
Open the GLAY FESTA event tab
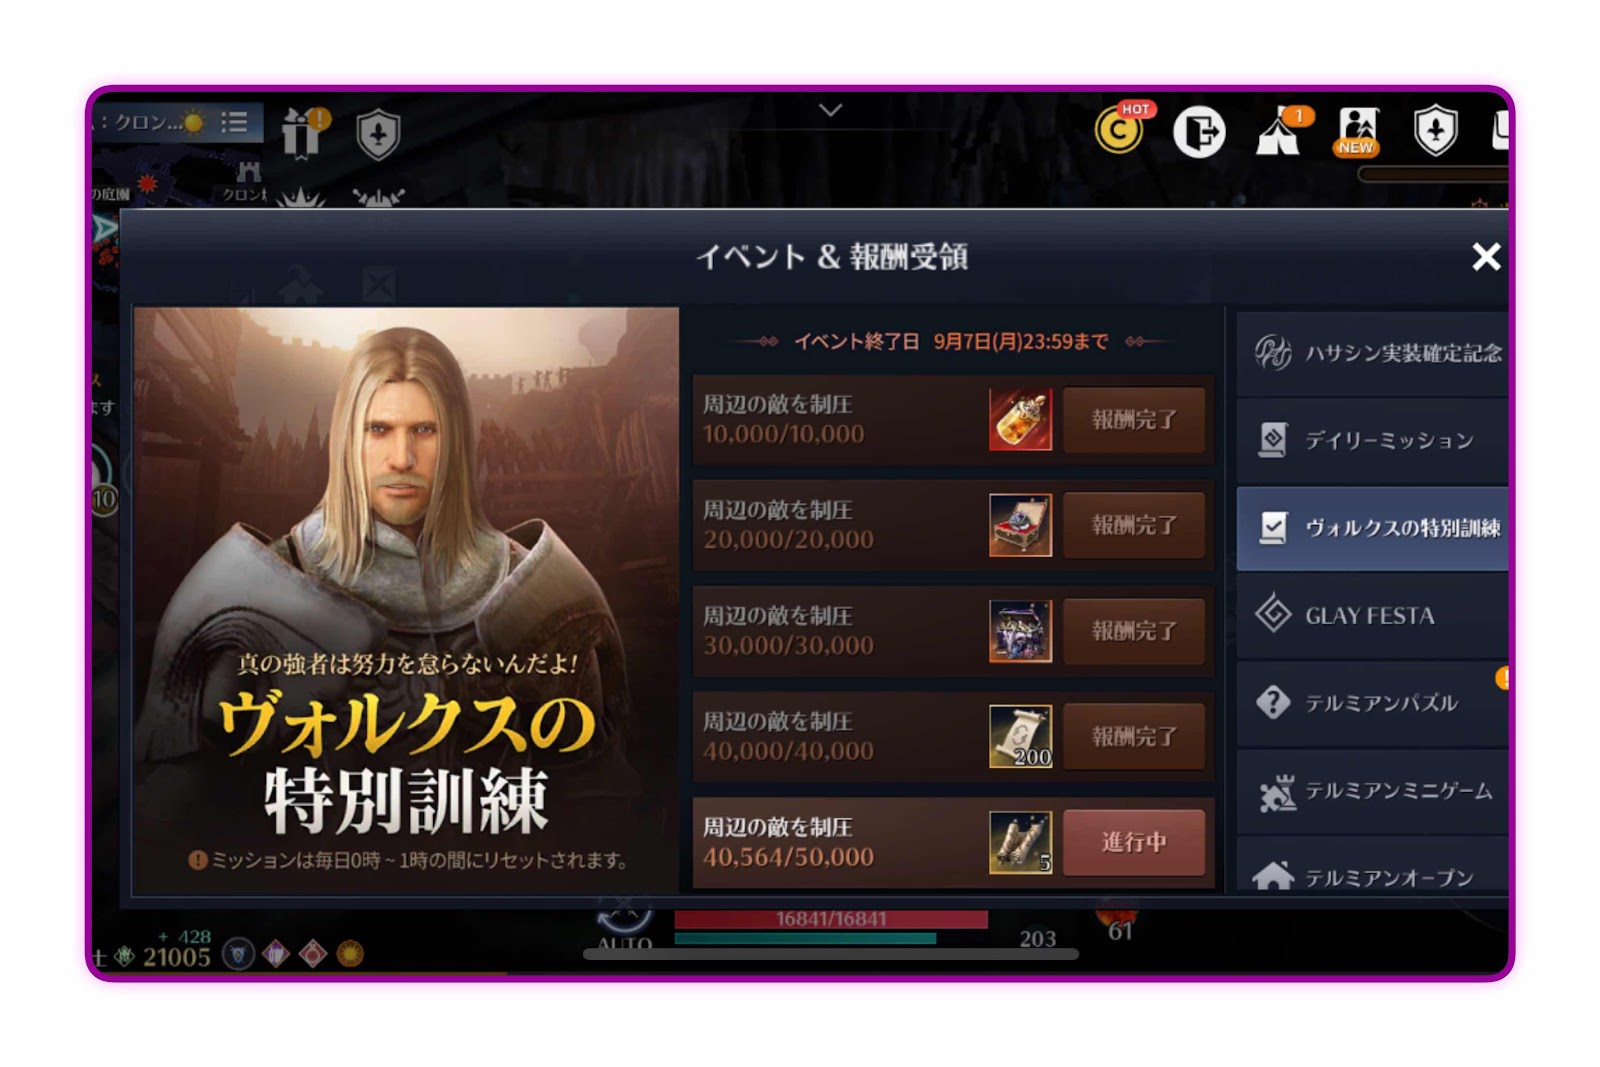tap(1372, 615)
